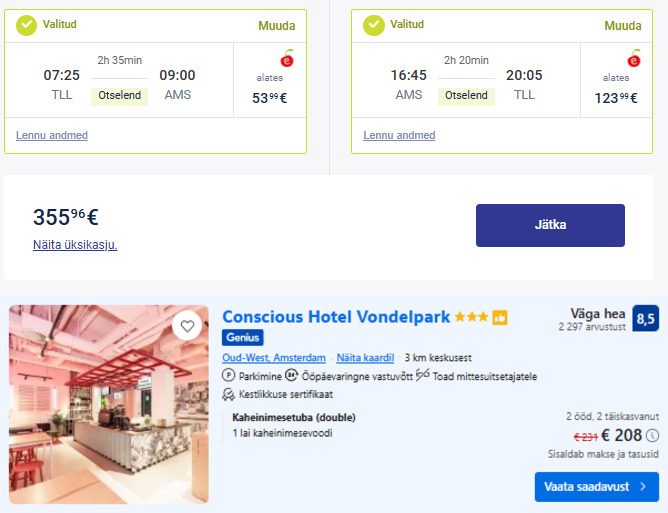The width and height of the screenshot is (668, 513).
Task: Click the price info icon beside € 208
Action: pyautogui.click(x=653, y=435)
